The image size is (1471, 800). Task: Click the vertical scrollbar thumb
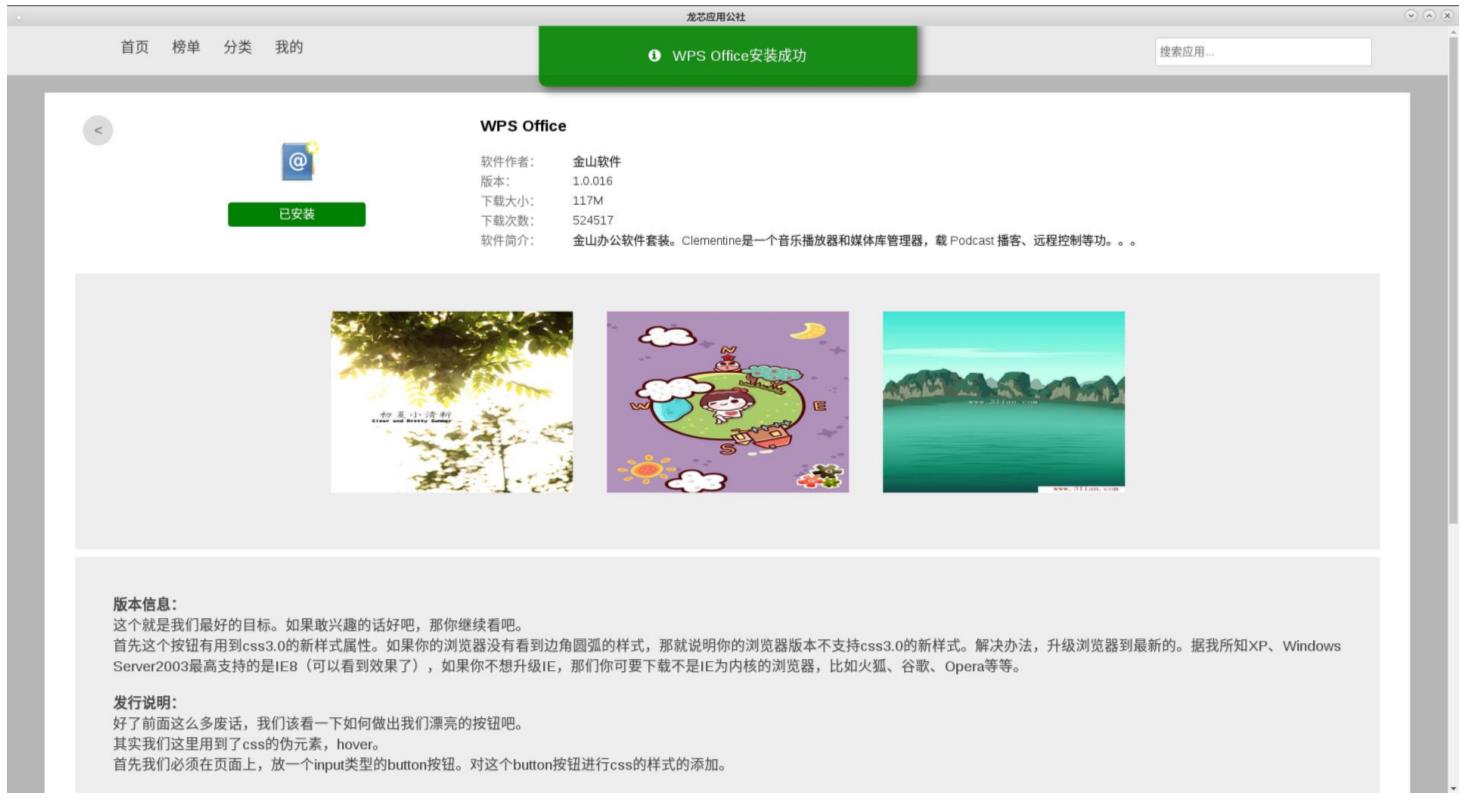[1454, 280]
